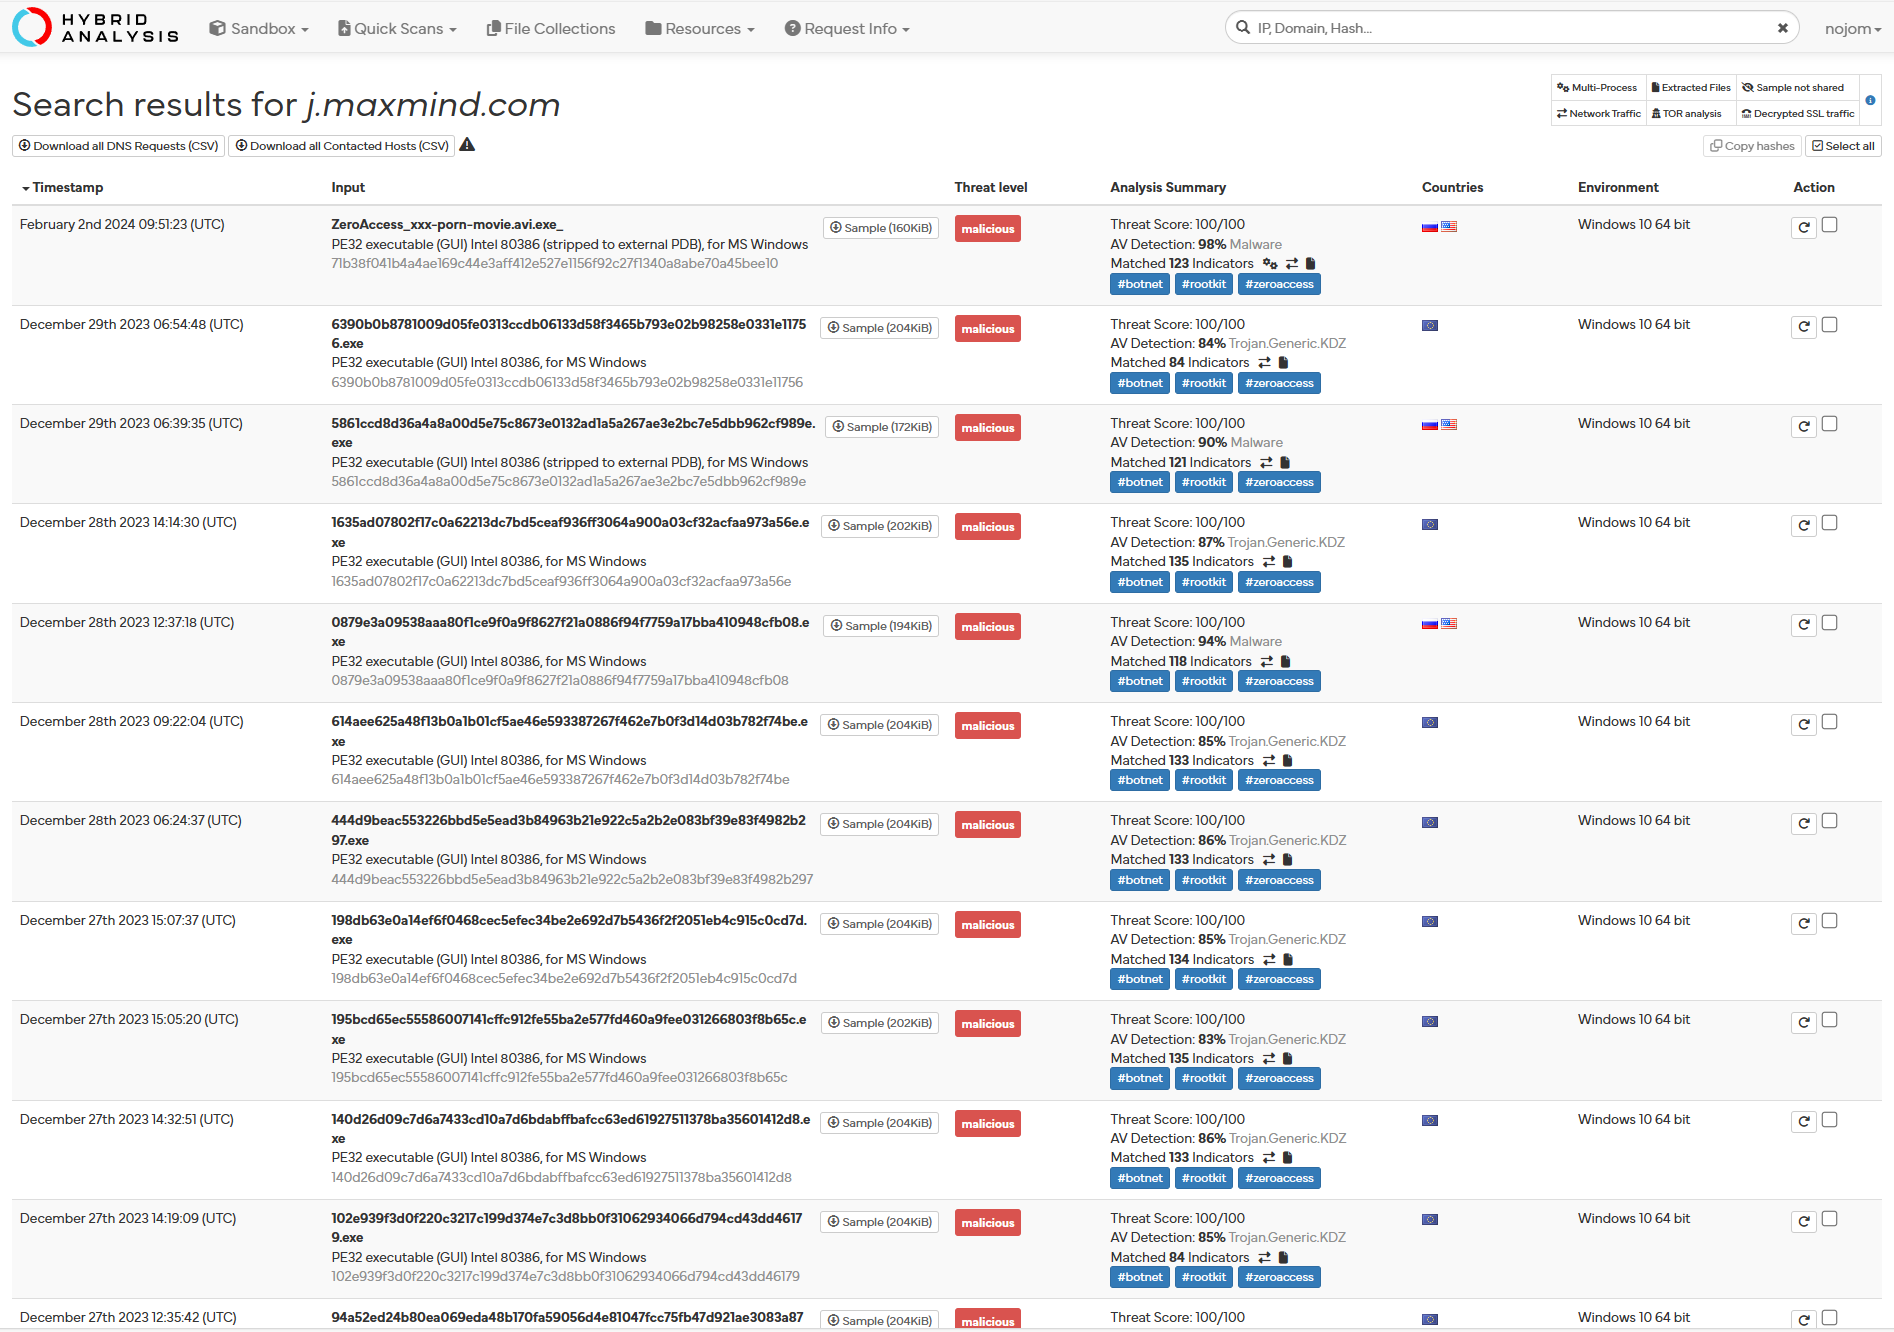Click extracted files icon in 1635ad07802f row
1894x1332 pixels.
pyautogui.click(x=1287, y=562)
